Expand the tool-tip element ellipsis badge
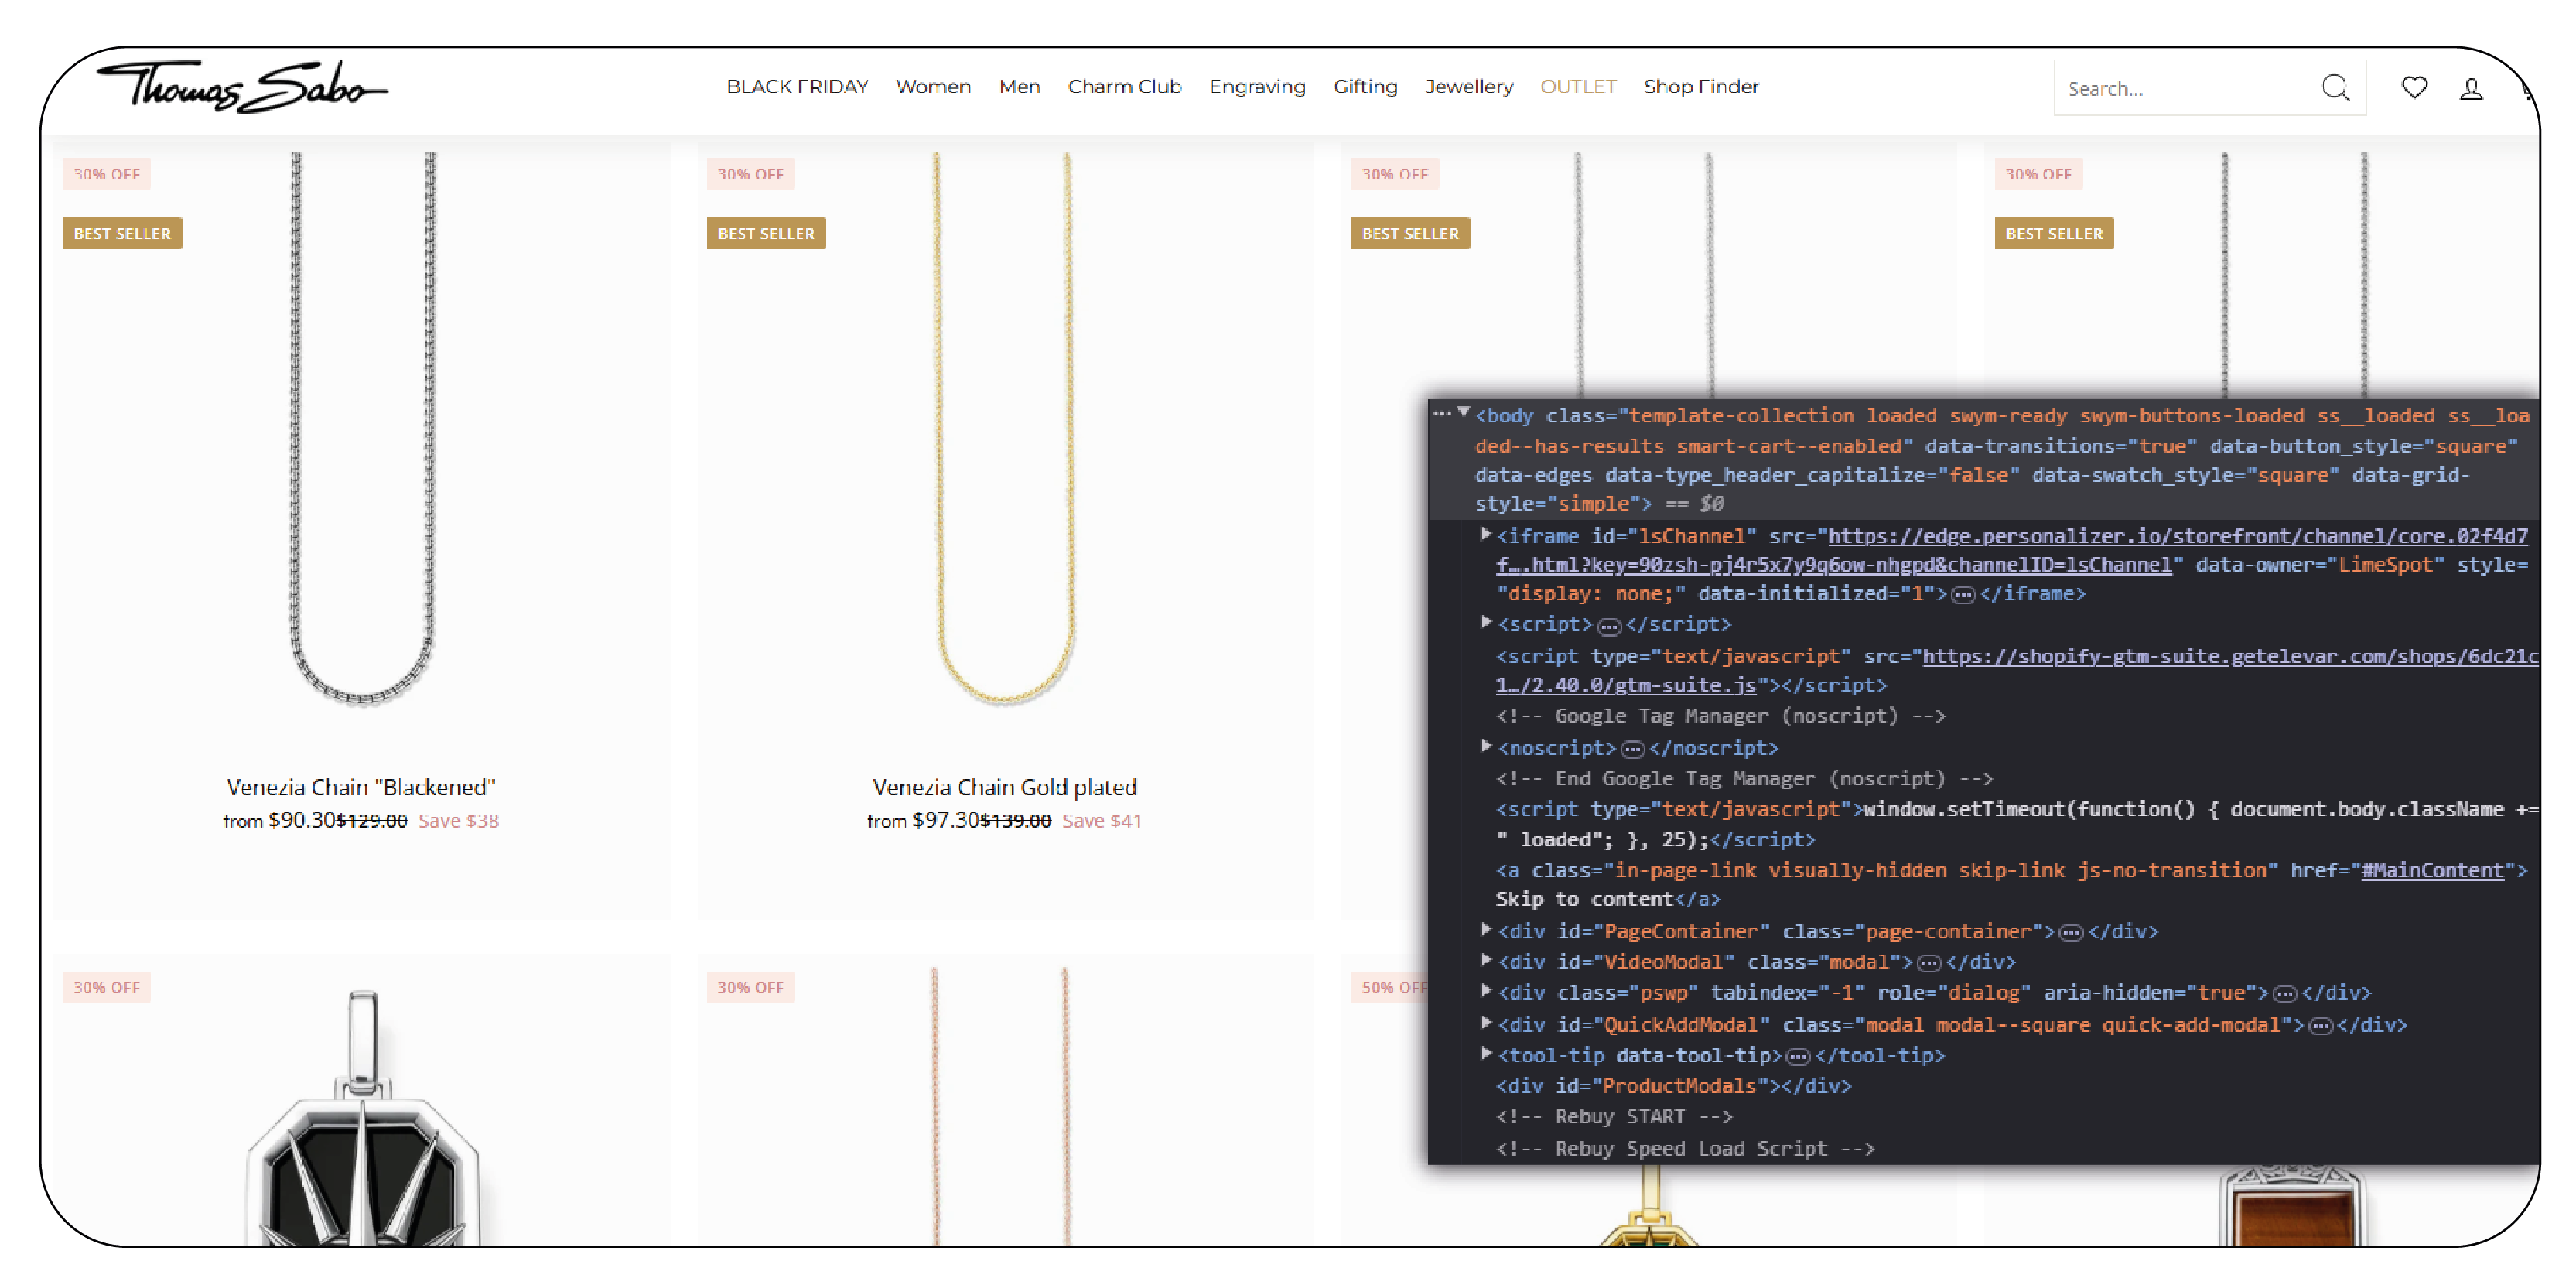This screenshot has width=2576, height=1278. pos(1798,1056)
